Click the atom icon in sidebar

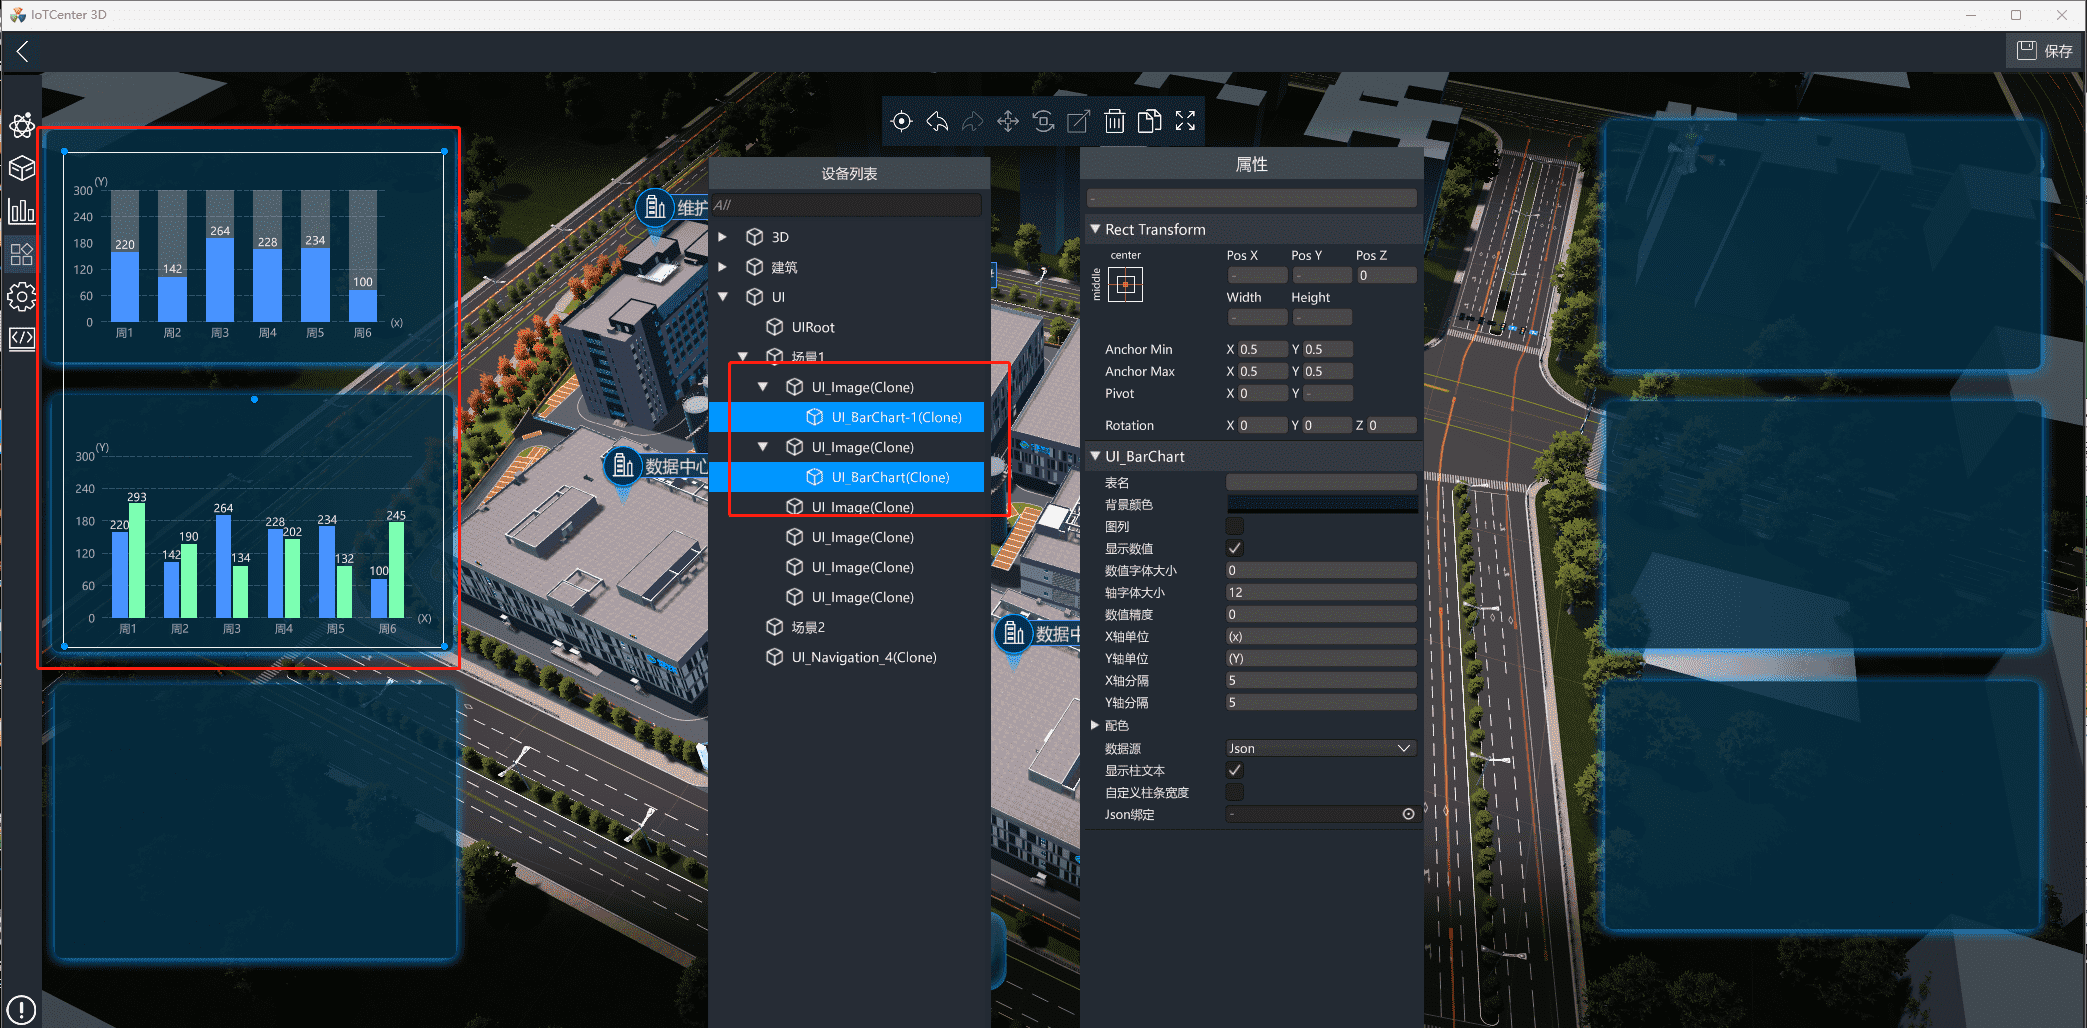(x=21, y=126)
